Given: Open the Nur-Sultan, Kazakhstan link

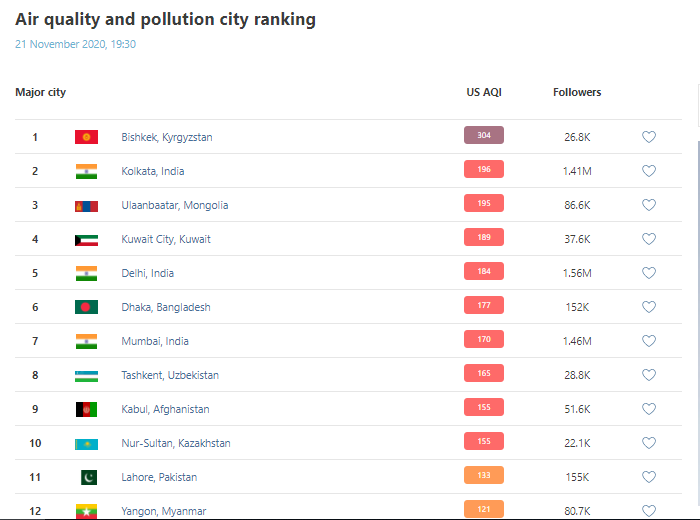Looking at the screenshot, I should click(x=175, y=443).
